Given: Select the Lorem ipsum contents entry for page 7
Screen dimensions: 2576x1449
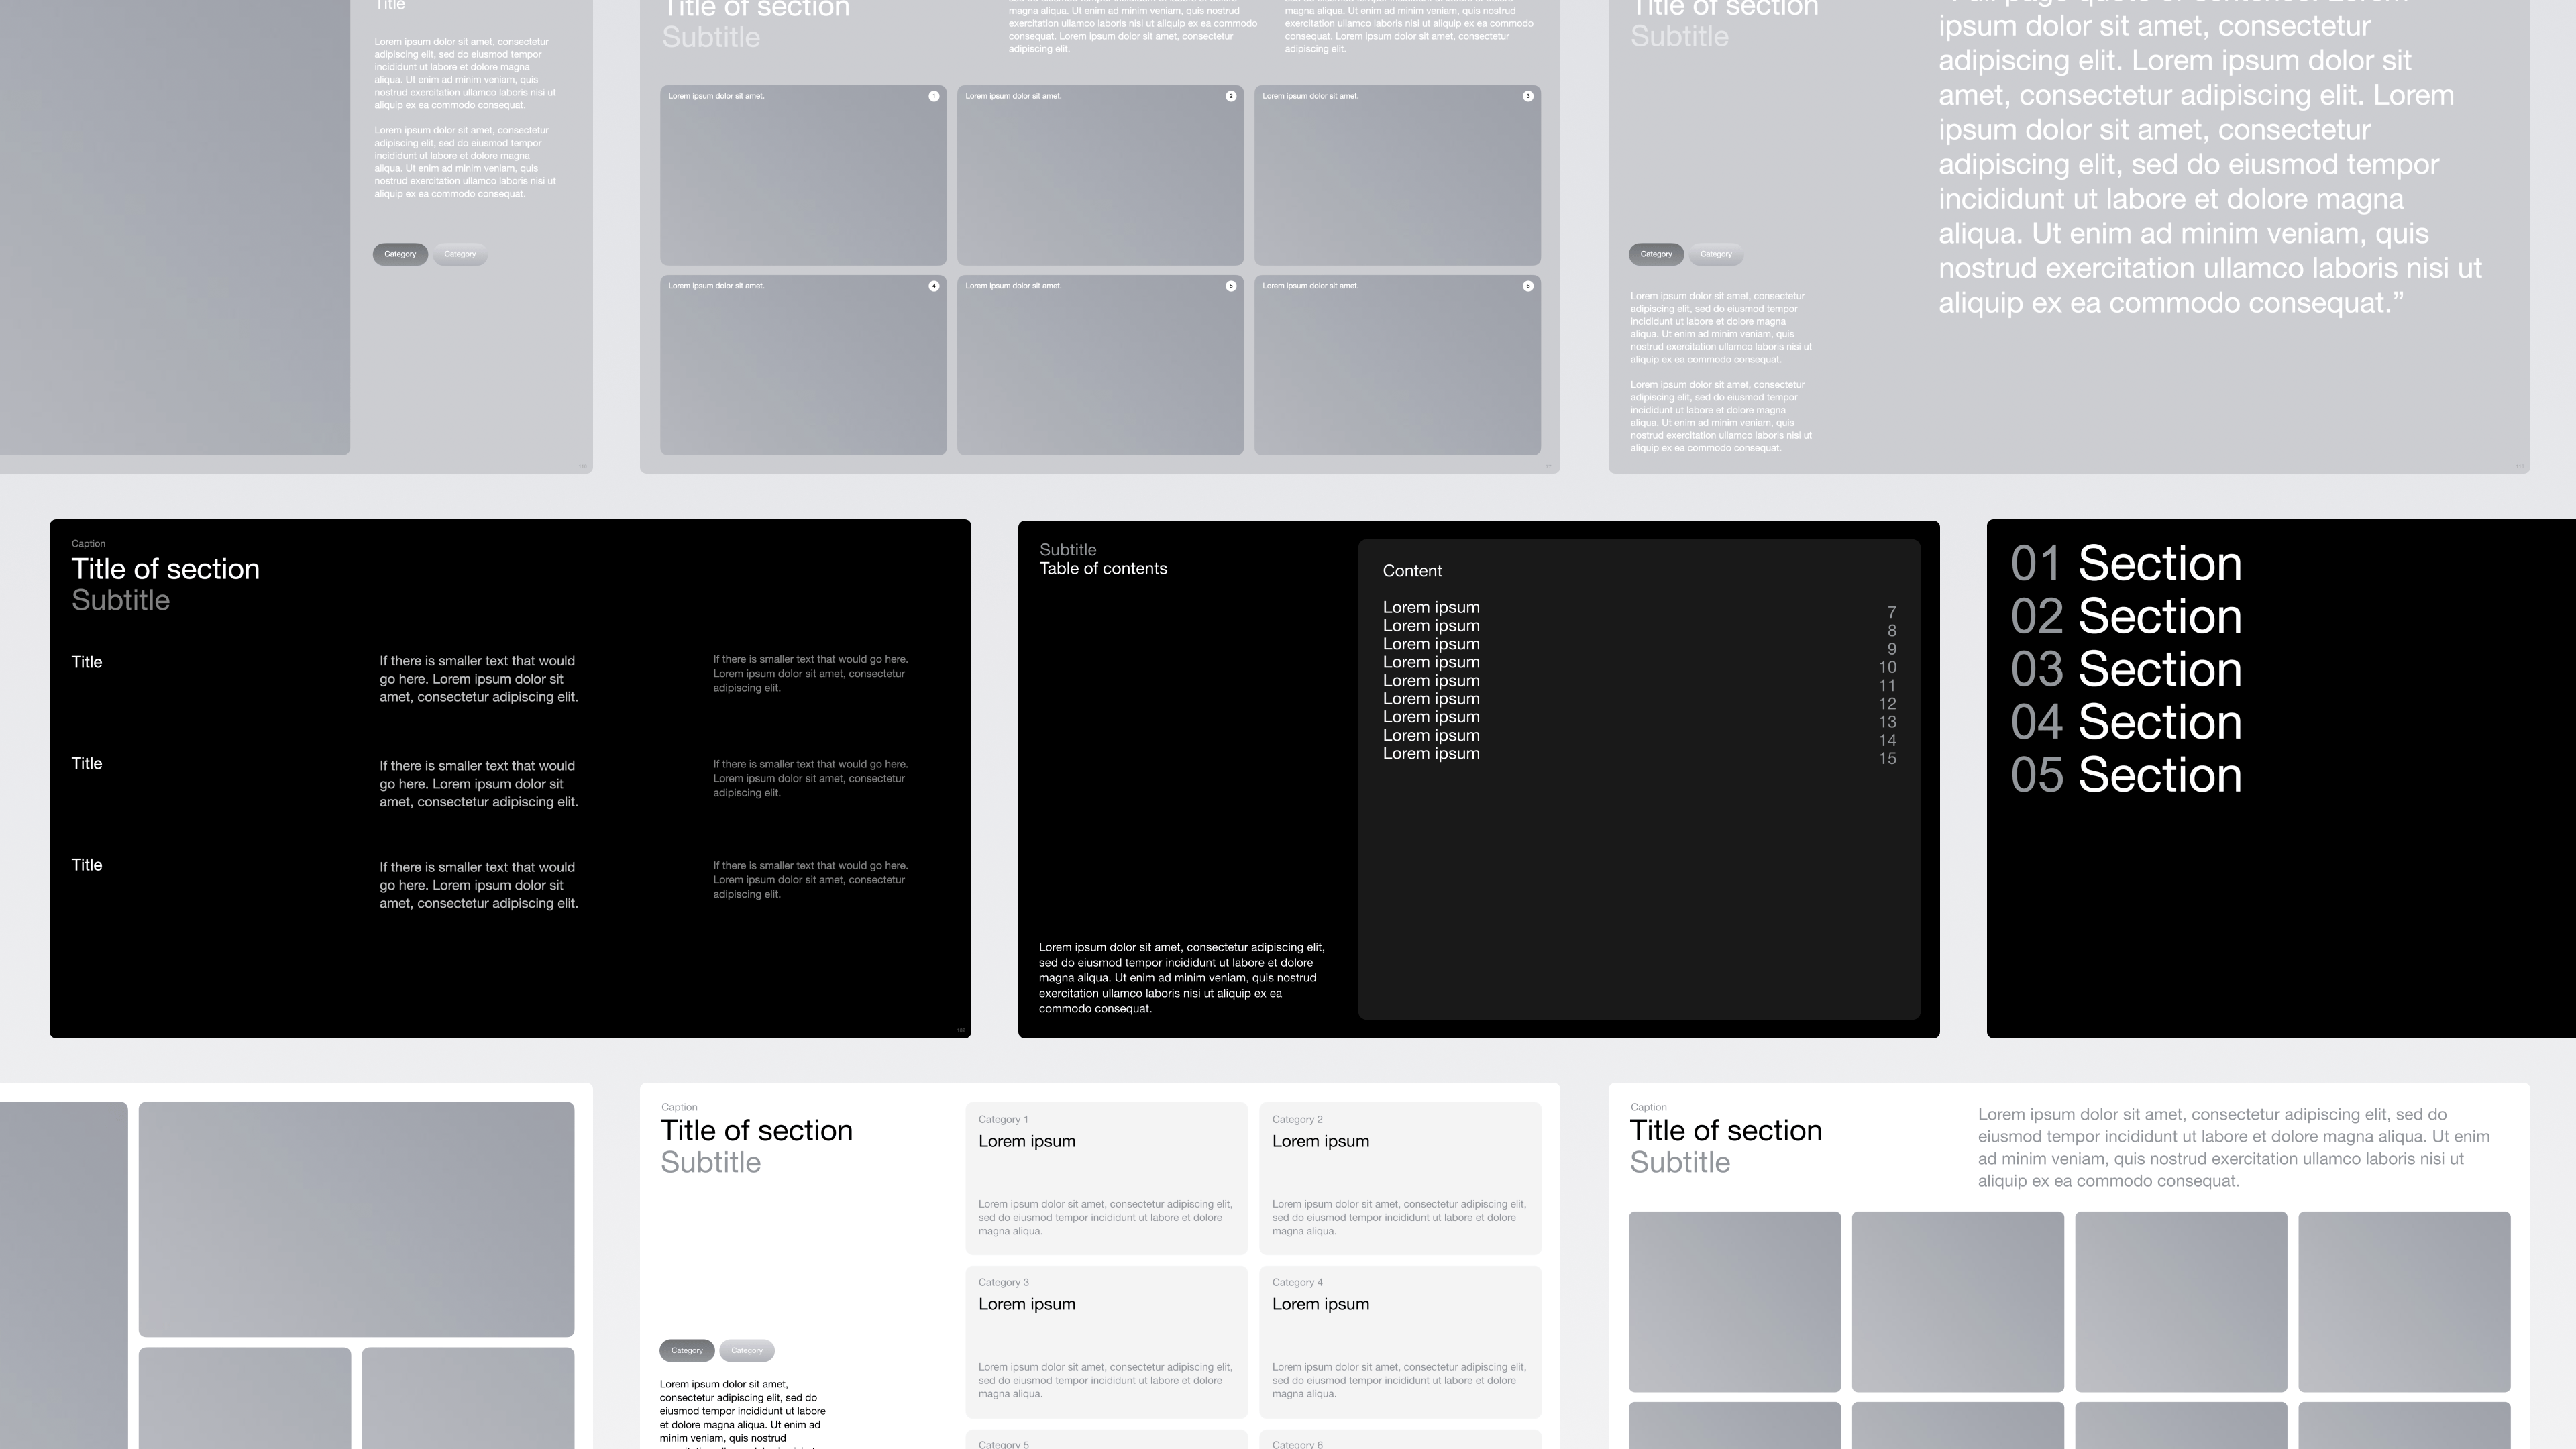Looking at the screenshot, I should coord(1431,607).
